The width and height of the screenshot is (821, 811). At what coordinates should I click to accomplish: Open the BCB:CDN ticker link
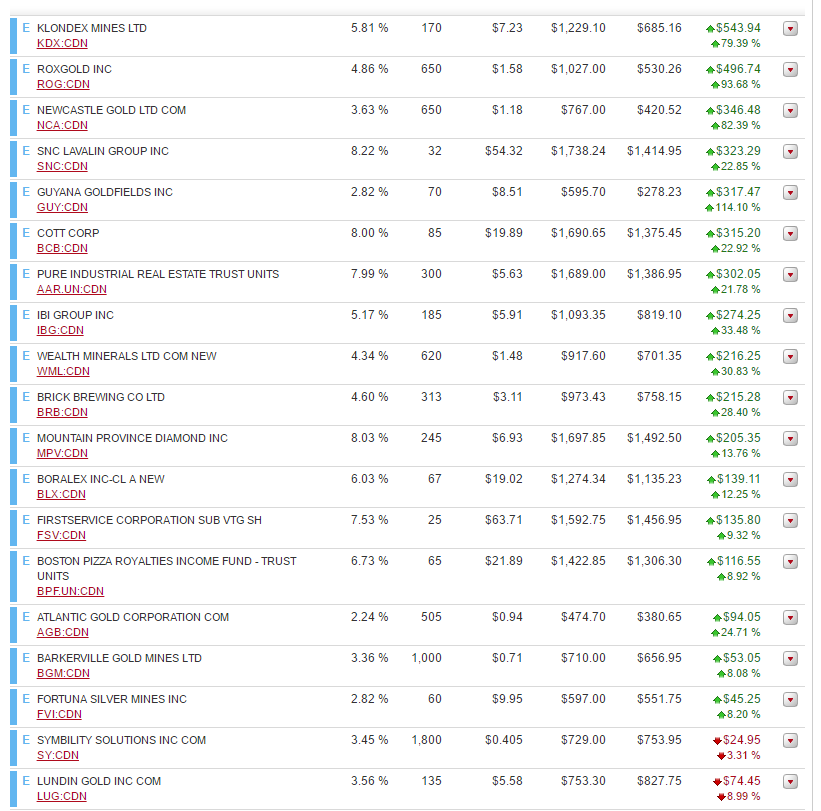(62, 249)
